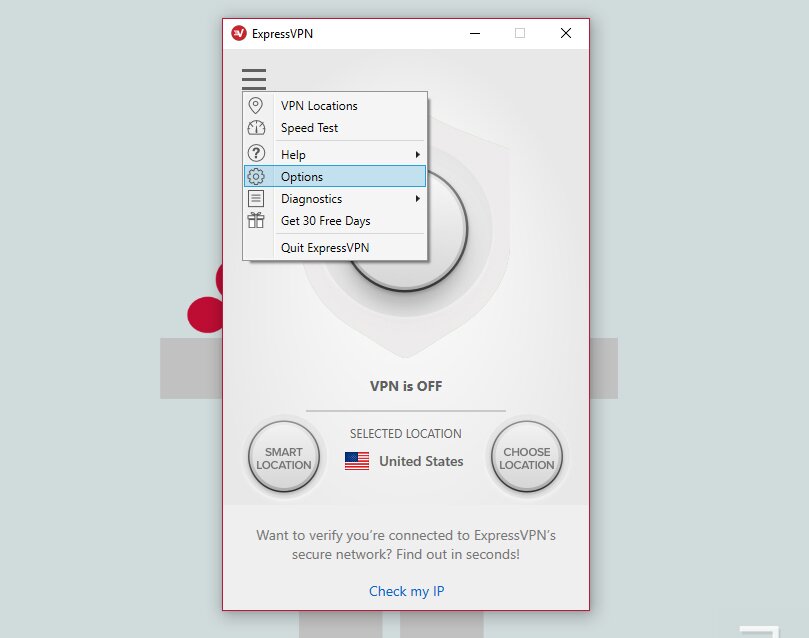This screenshot has height=638, width=809.
Task: Click the Choose Location button
Action: [x=527, y=457]
